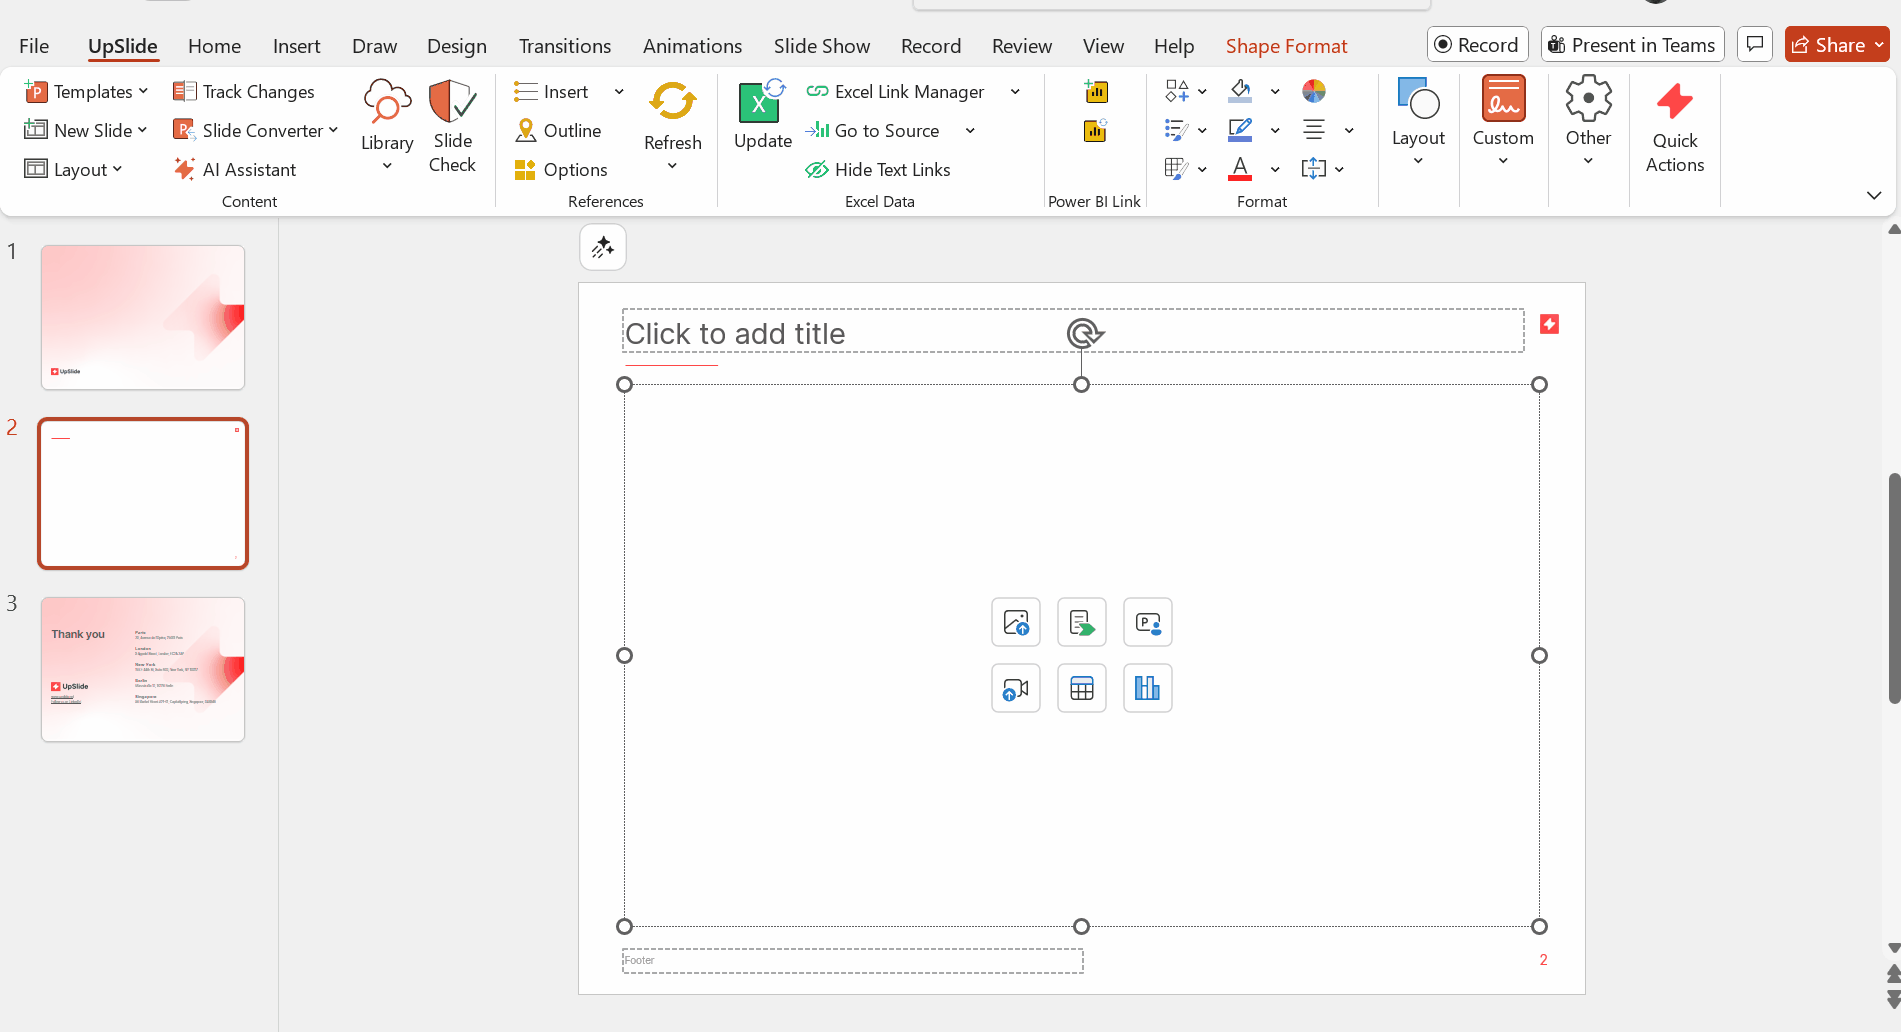Open the File menu
Image resolution: width=1901 pixels, height=1032 pixels.
(x=34, y=46)
